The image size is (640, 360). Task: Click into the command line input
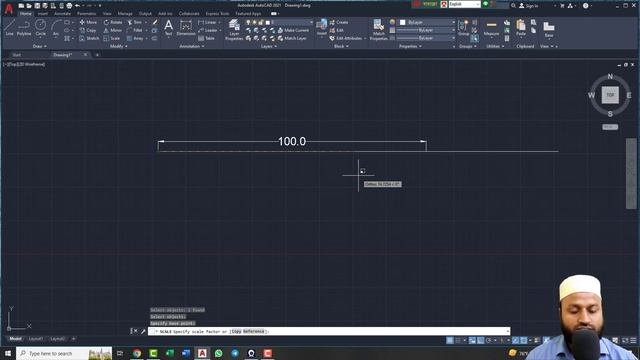[x=329, y=331]
